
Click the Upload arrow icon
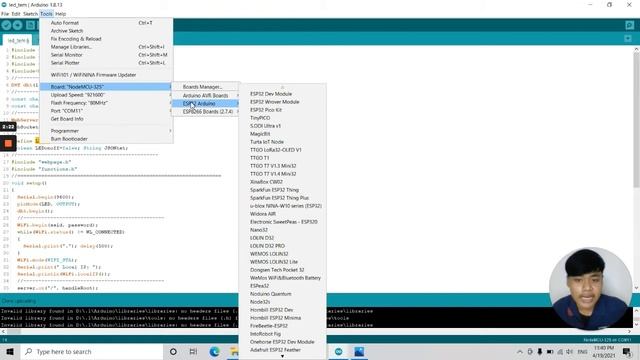18,25
